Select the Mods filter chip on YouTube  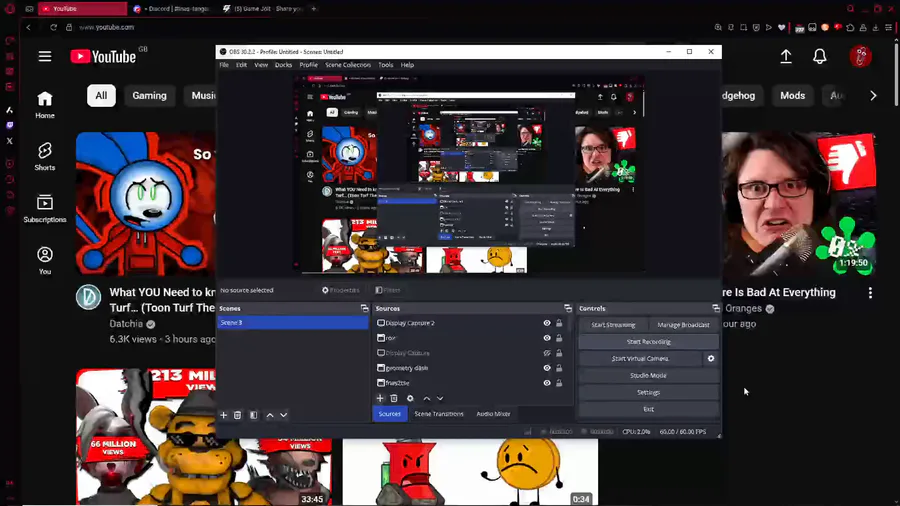click(793, 96)
